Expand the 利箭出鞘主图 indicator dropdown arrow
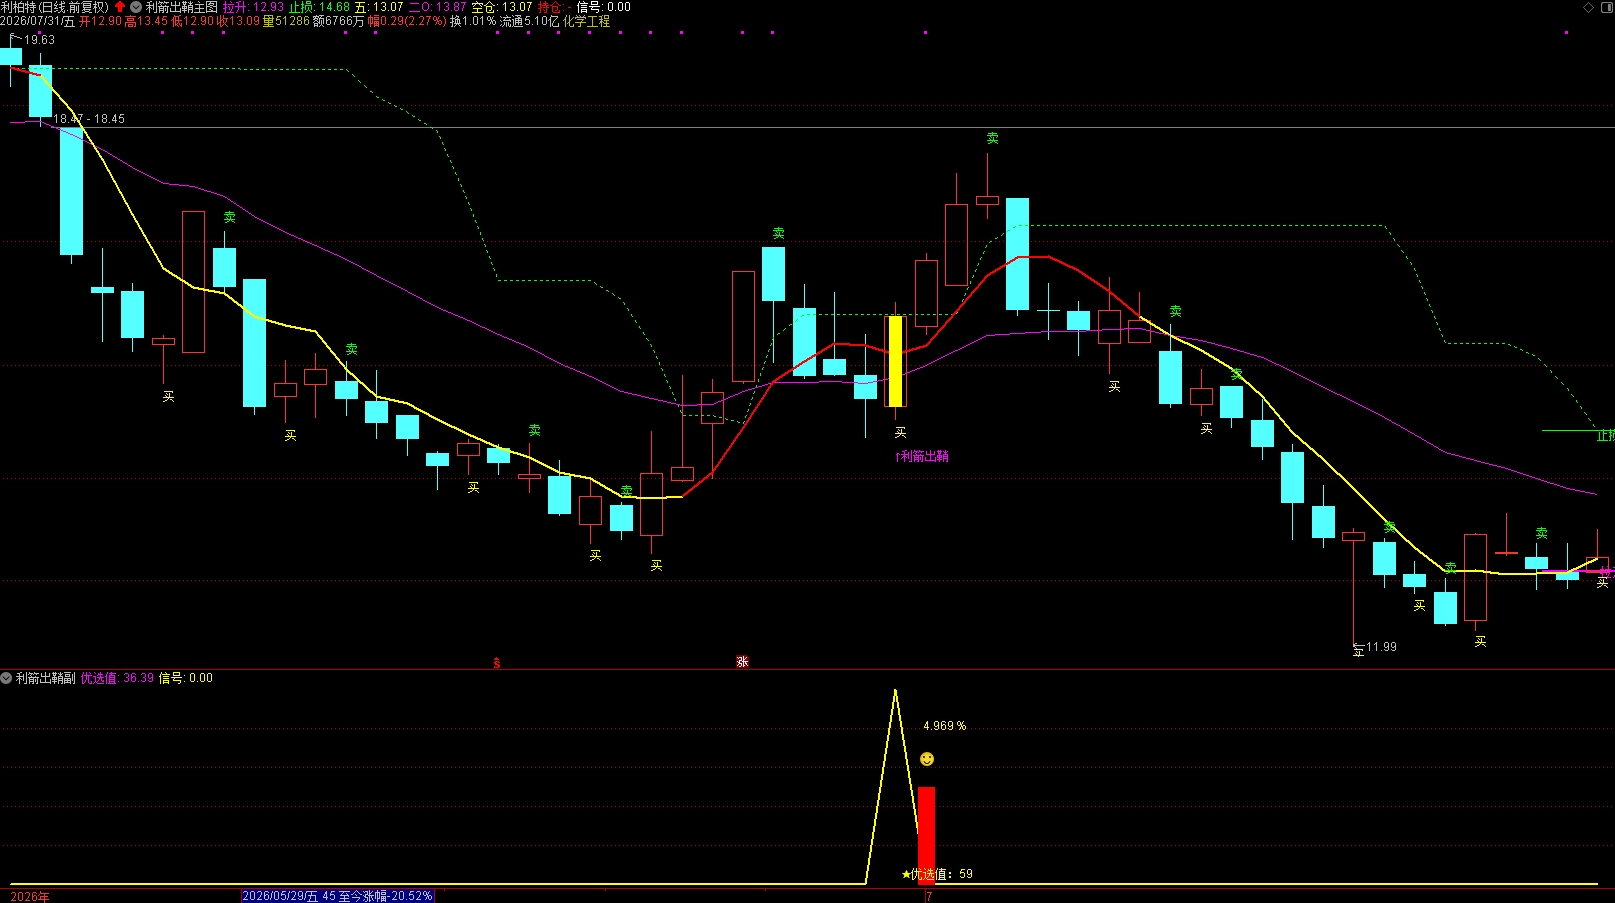Viewport: 1615px width, 903px height. (x=136, y=7)
